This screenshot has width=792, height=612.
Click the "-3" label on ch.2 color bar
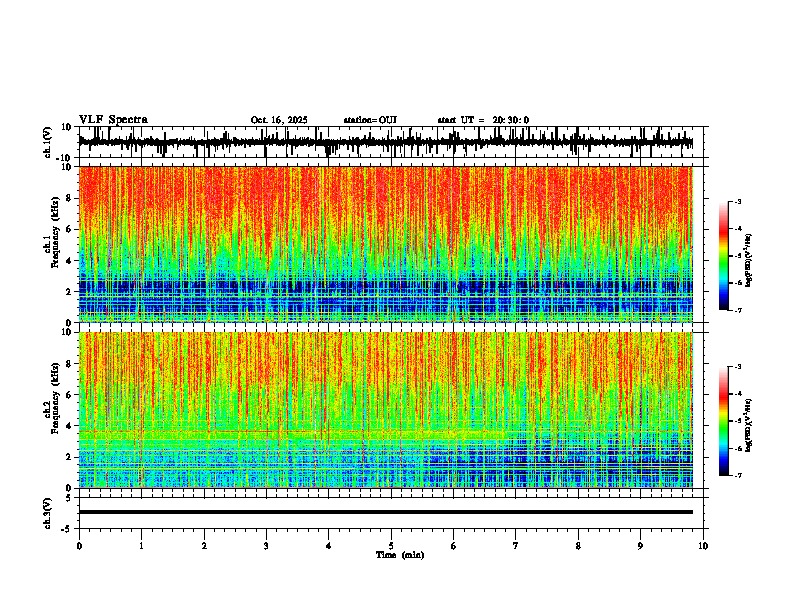tap(738, 367)
